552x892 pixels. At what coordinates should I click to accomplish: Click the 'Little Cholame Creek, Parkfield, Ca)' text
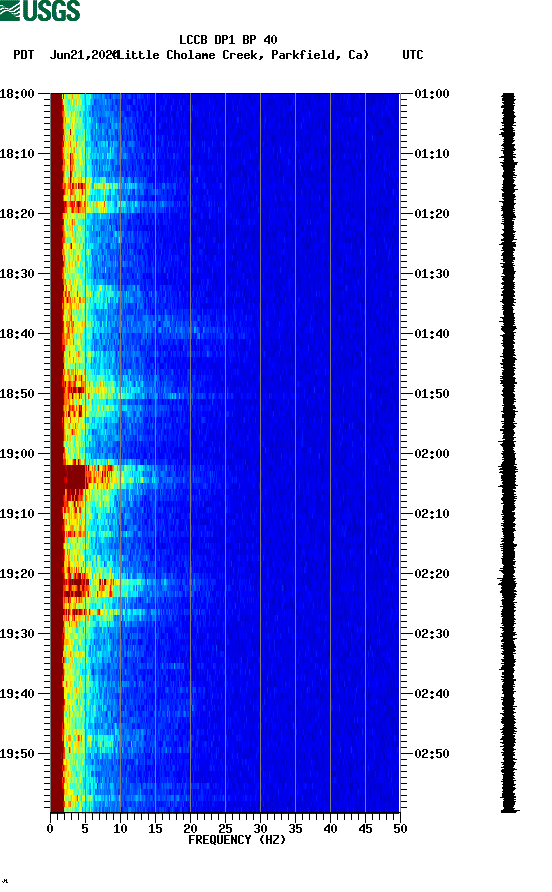243,55
